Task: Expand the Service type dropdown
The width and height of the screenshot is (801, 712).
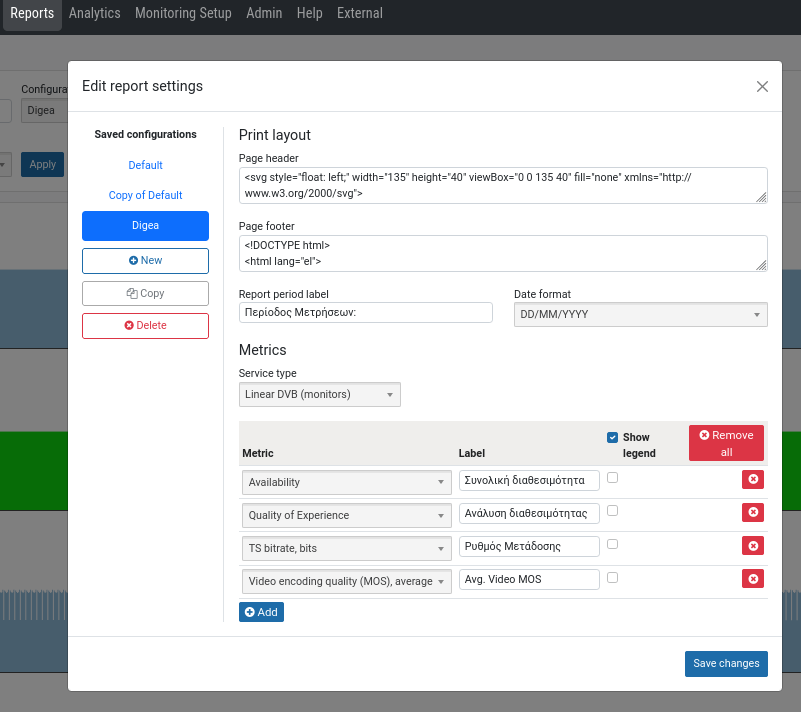Action: click(x=320, y=394)
